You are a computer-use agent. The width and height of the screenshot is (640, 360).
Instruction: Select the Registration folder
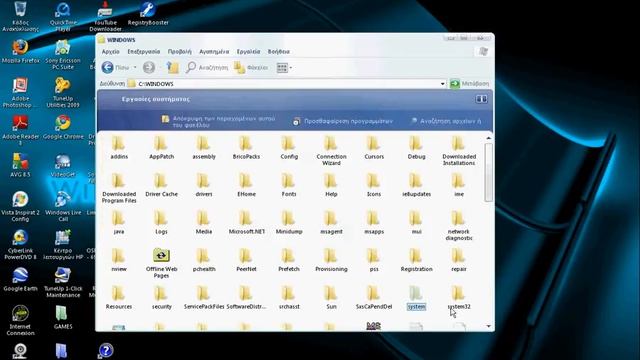416,260
